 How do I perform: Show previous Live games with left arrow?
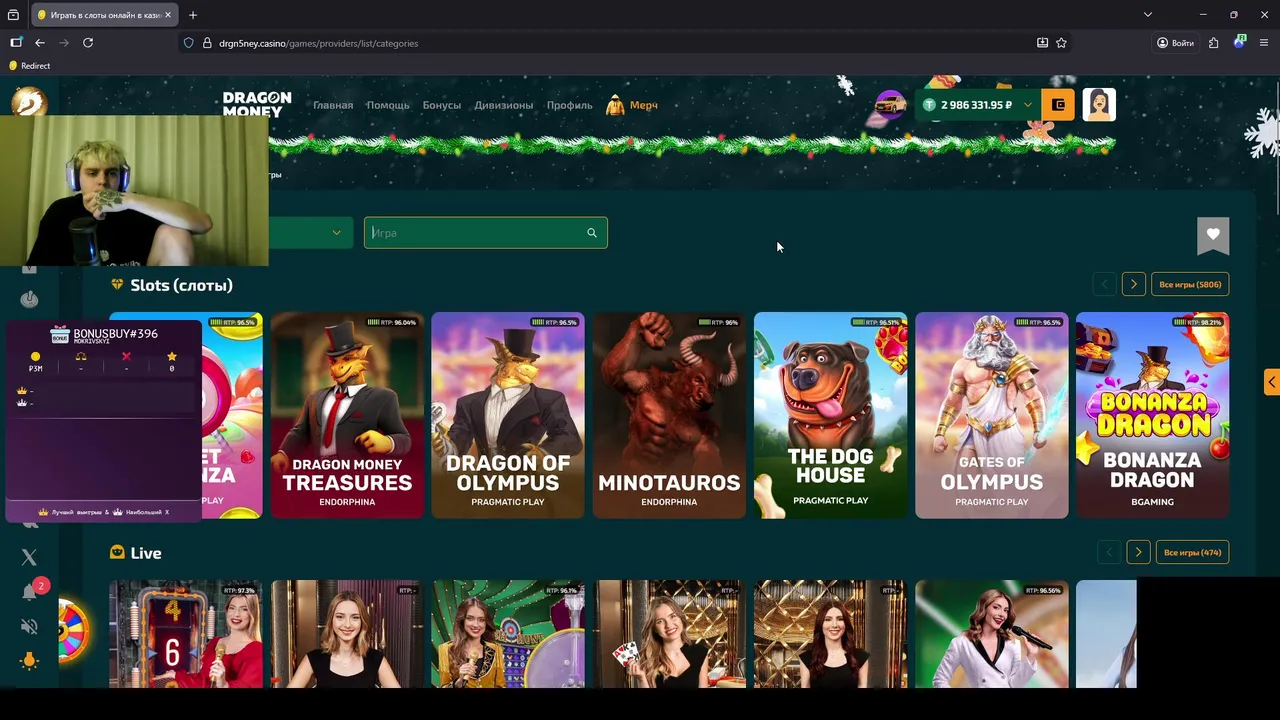tap(1109, 552)
